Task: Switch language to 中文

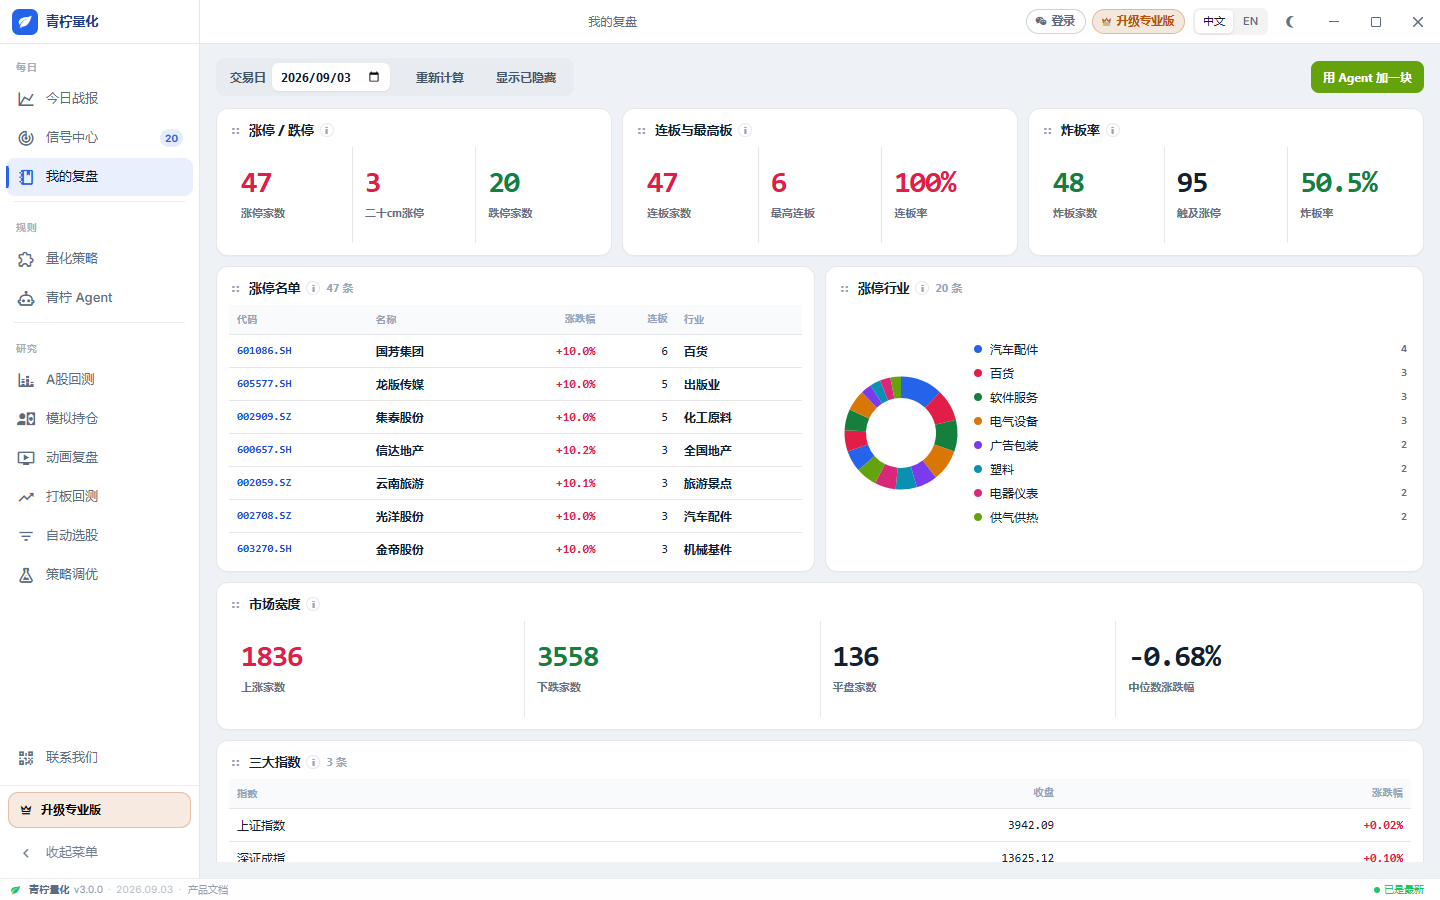Action: tap(1214, 21)
